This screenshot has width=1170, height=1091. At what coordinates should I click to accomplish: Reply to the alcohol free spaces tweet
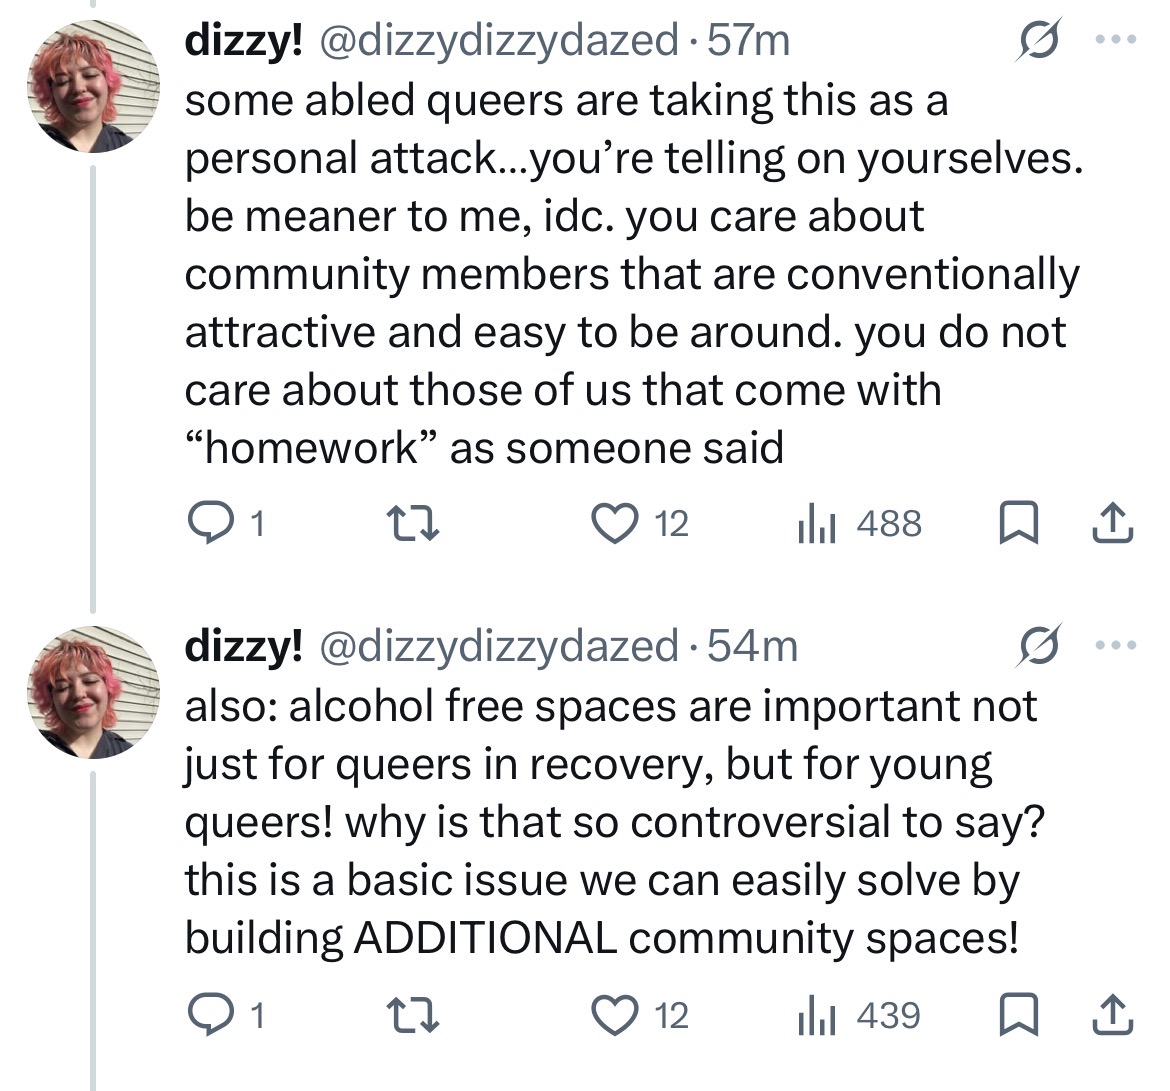click(225, 1016)
